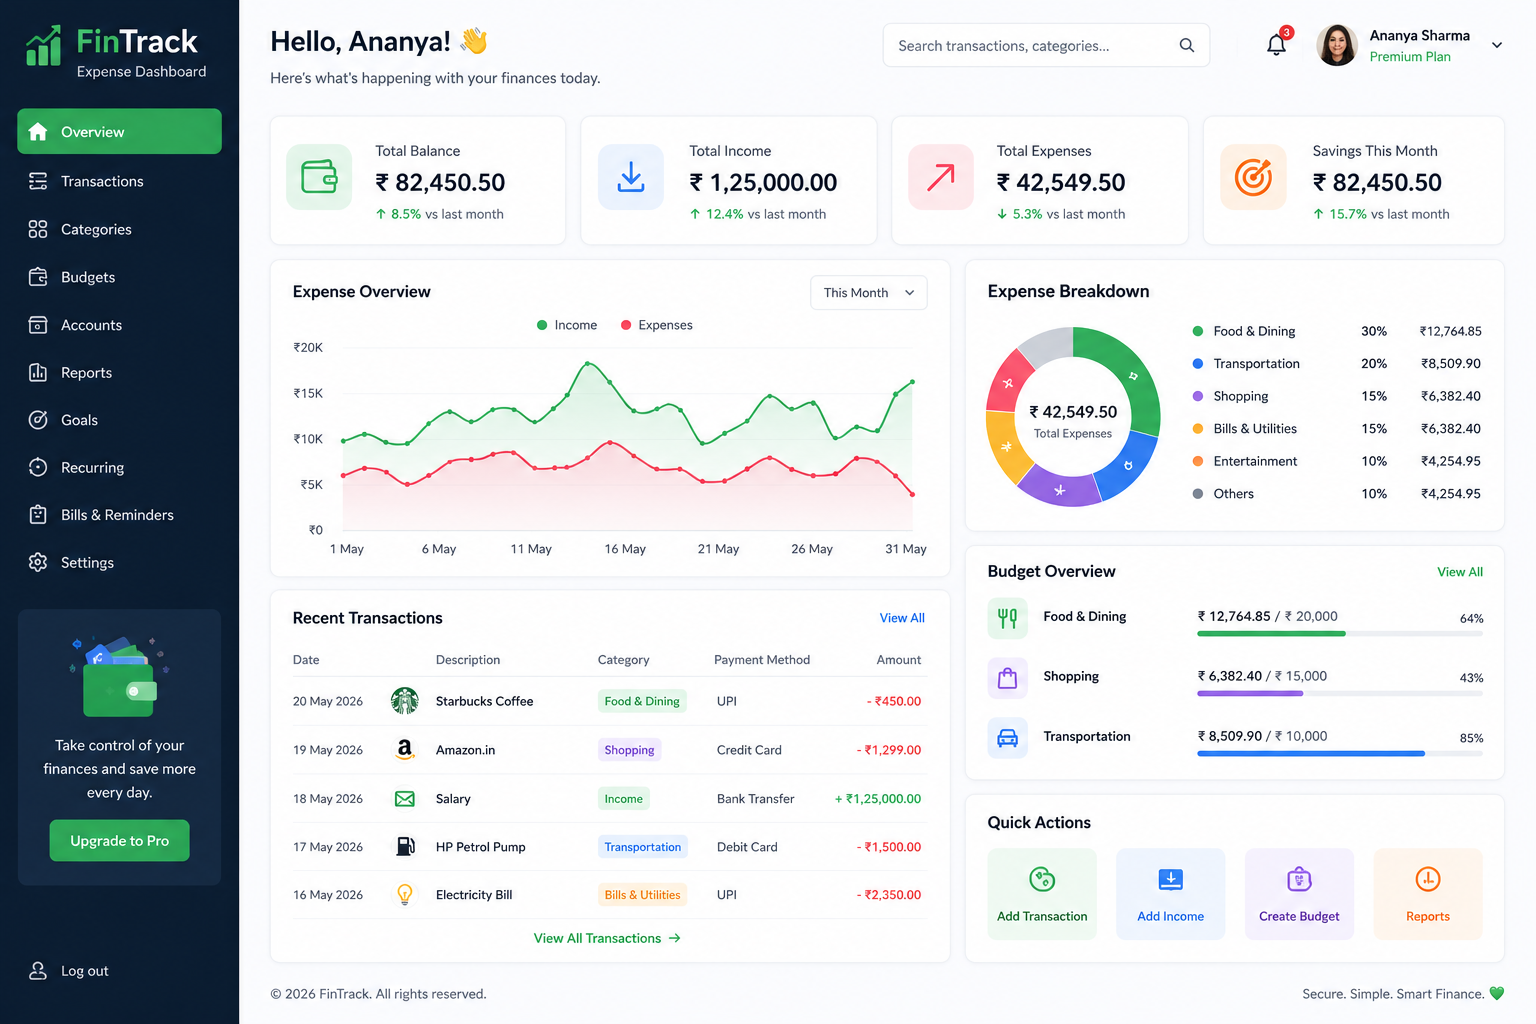
Task: Click View All in Budget Overview
Action: tap(1460, 572)
